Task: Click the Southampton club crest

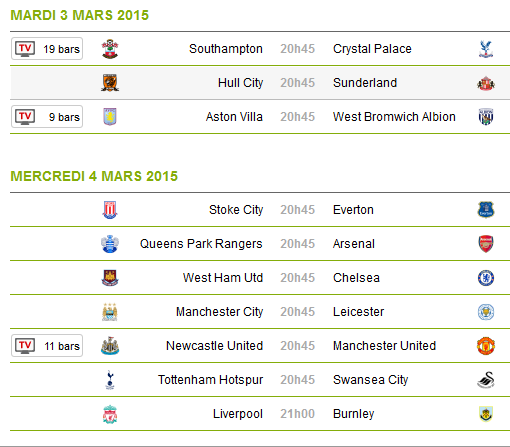Action: tap(110, 49)
